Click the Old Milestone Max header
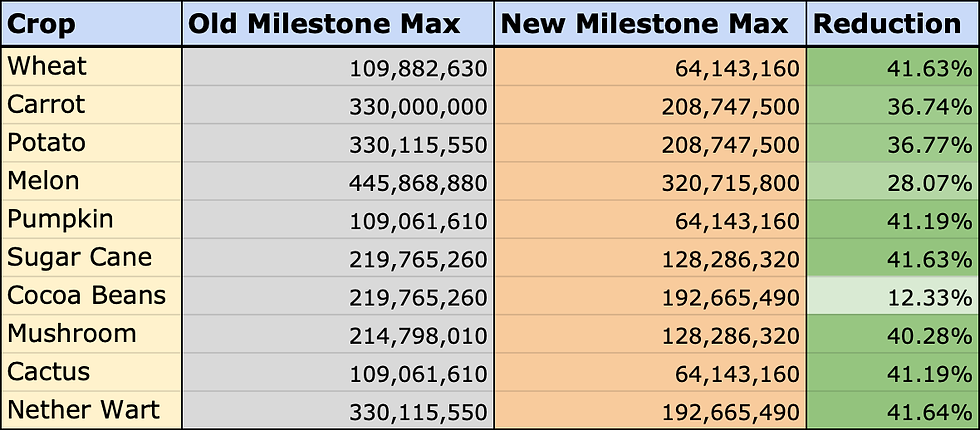Image resolution: width=980 pixels, height=430 pixels. (x=338, y=24)
